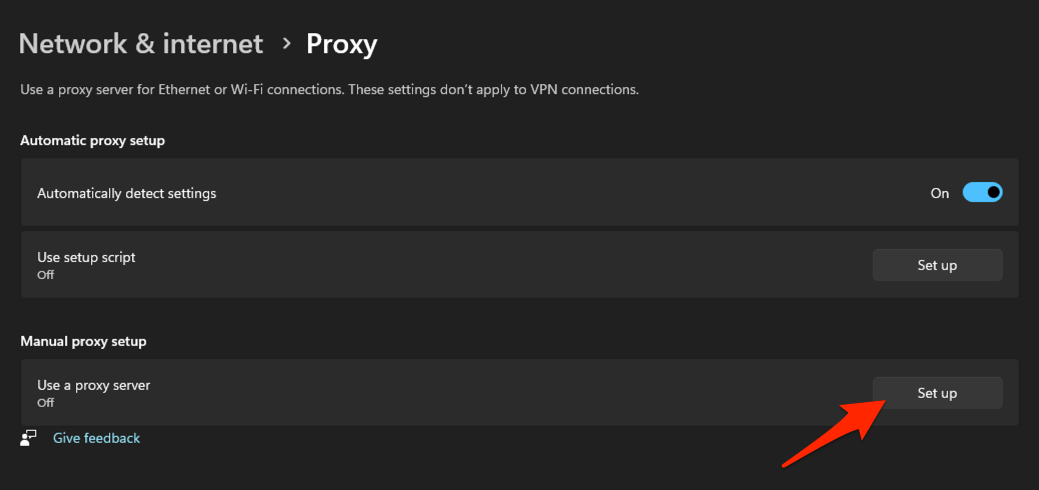Screen dimensions: 1039x490
Task: Click Set up for Use setup script
Action: coord(937,265)
